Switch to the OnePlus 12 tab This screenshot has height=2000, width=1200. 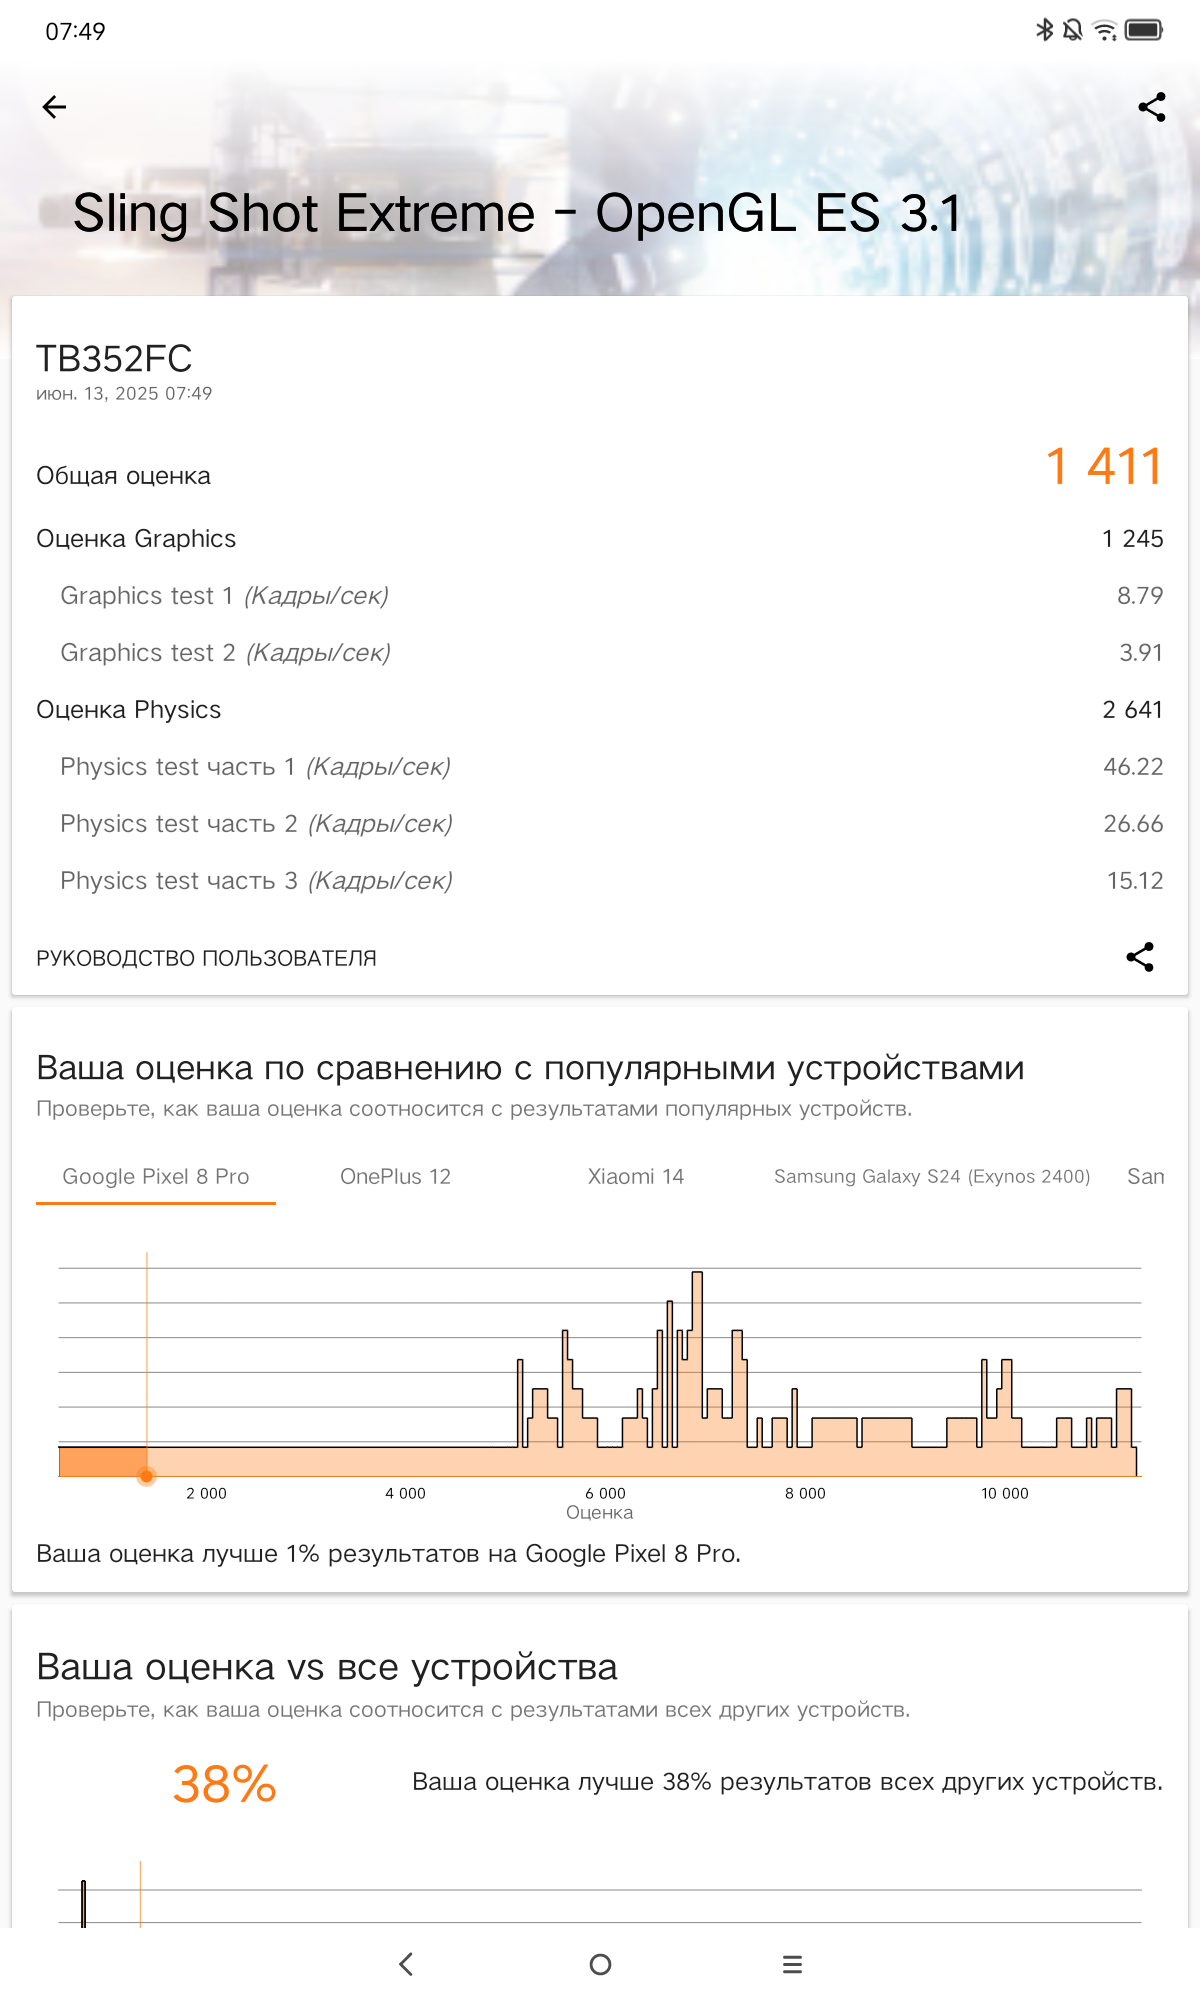(x=395, y=1177)
